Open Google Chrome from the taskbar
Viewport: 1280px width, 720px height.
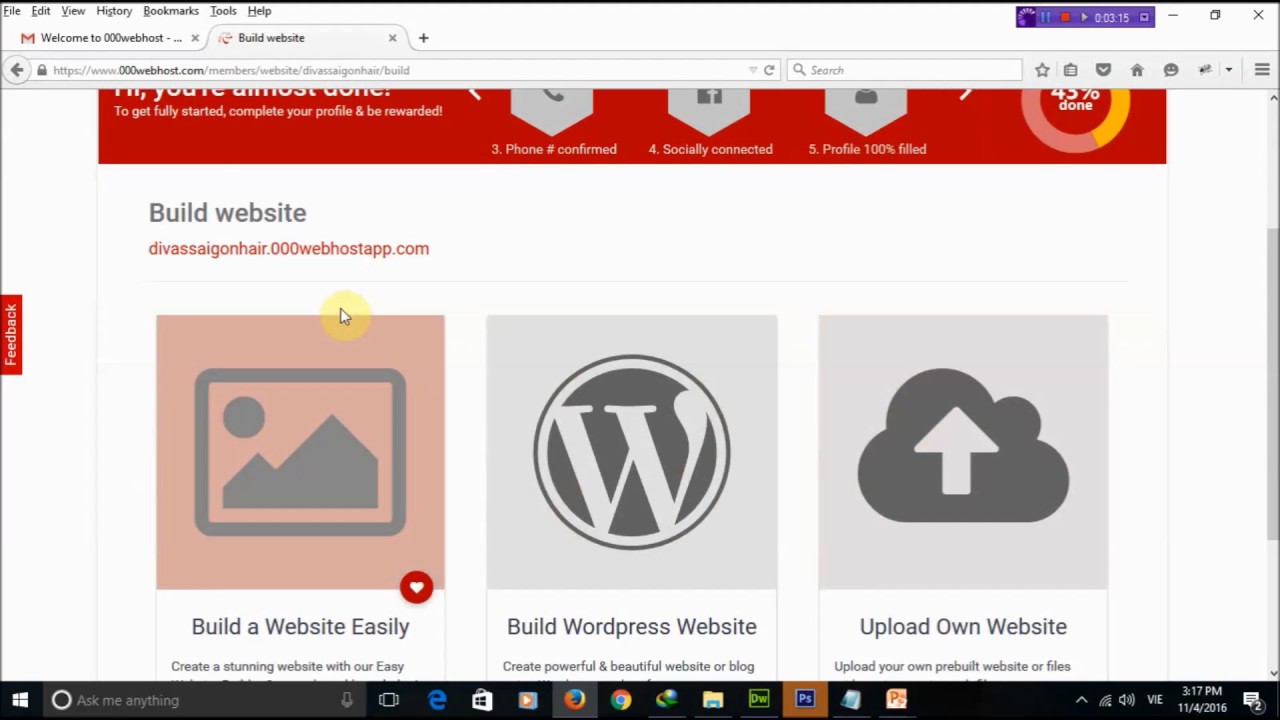tap(620, 700)
